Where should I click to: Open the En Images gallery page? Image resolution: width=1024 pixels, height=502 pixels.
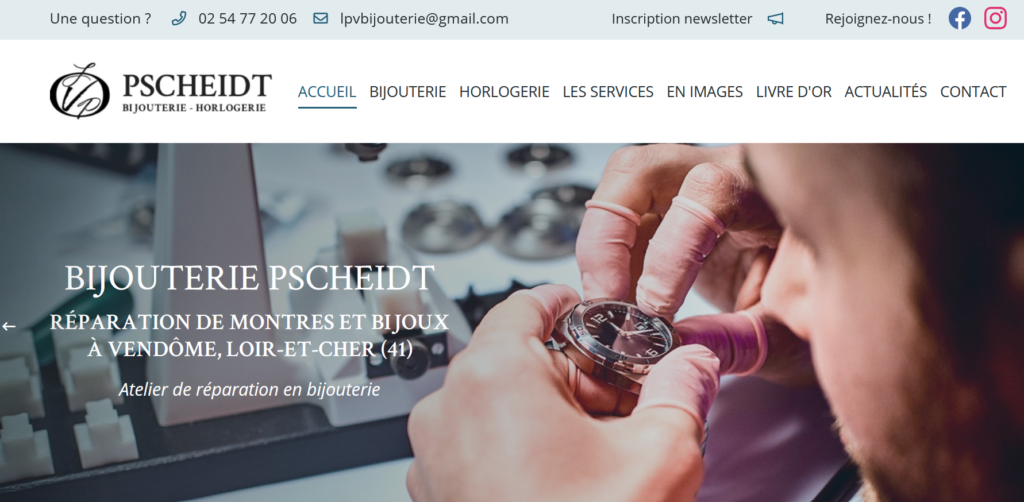click(x=705, y=92)
